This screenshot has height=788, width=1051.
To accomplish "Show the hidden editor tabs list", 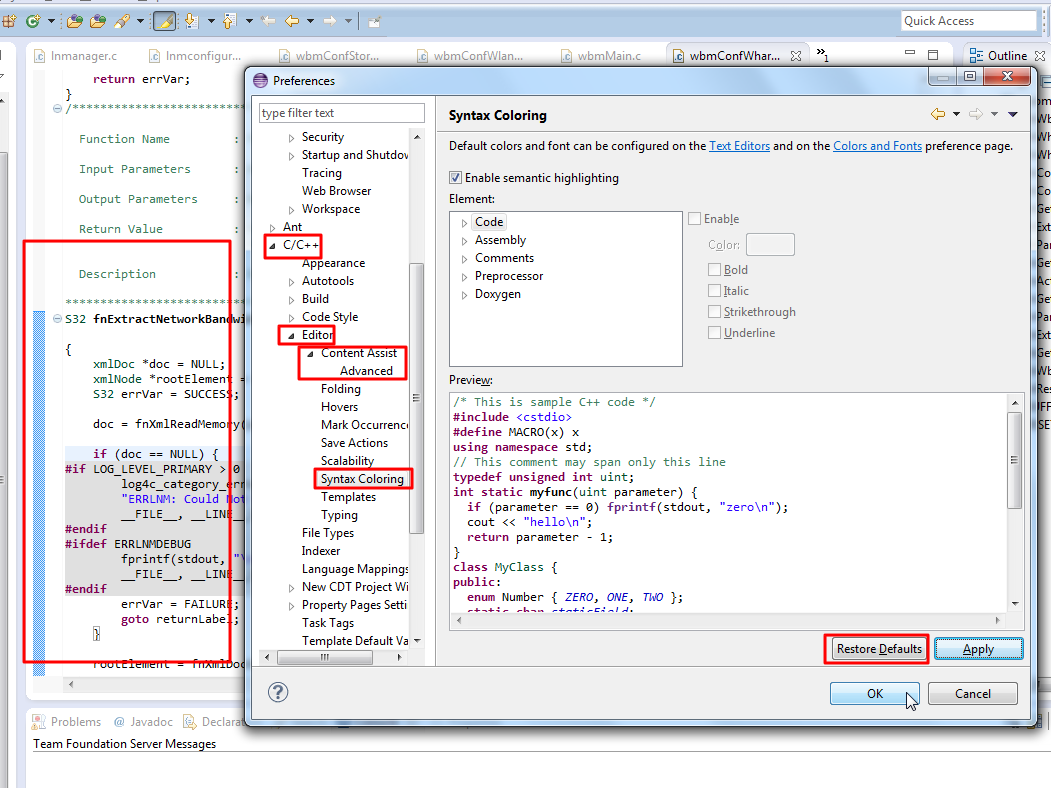I will click(822, 55).
